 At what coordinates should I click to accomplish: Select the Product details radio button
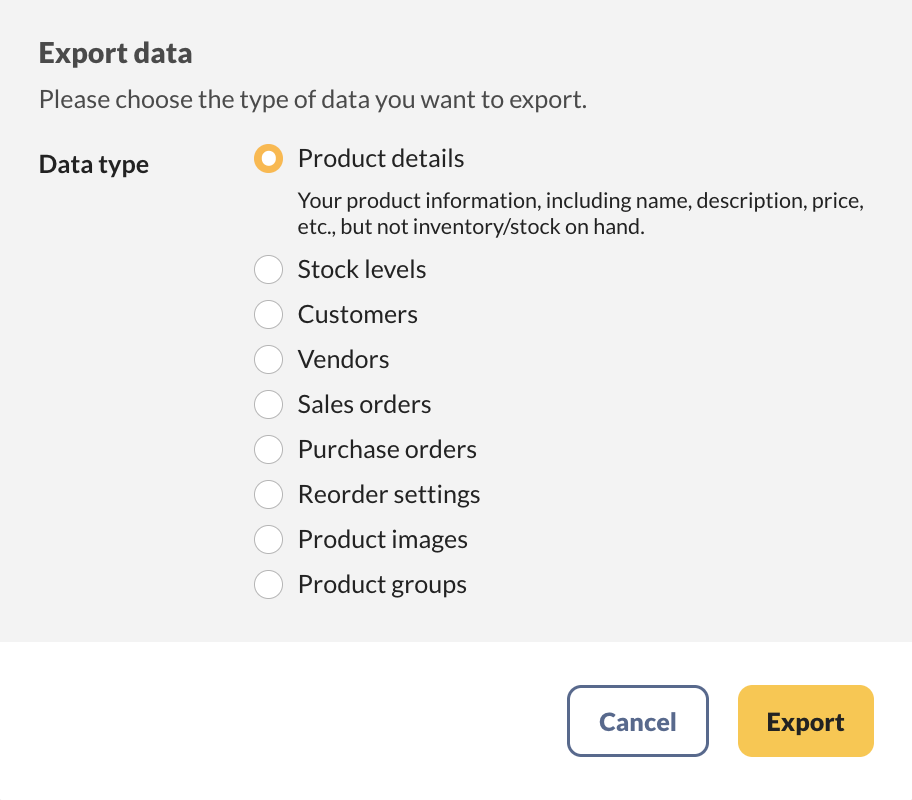pyautogui.click(x=268, y=159)
